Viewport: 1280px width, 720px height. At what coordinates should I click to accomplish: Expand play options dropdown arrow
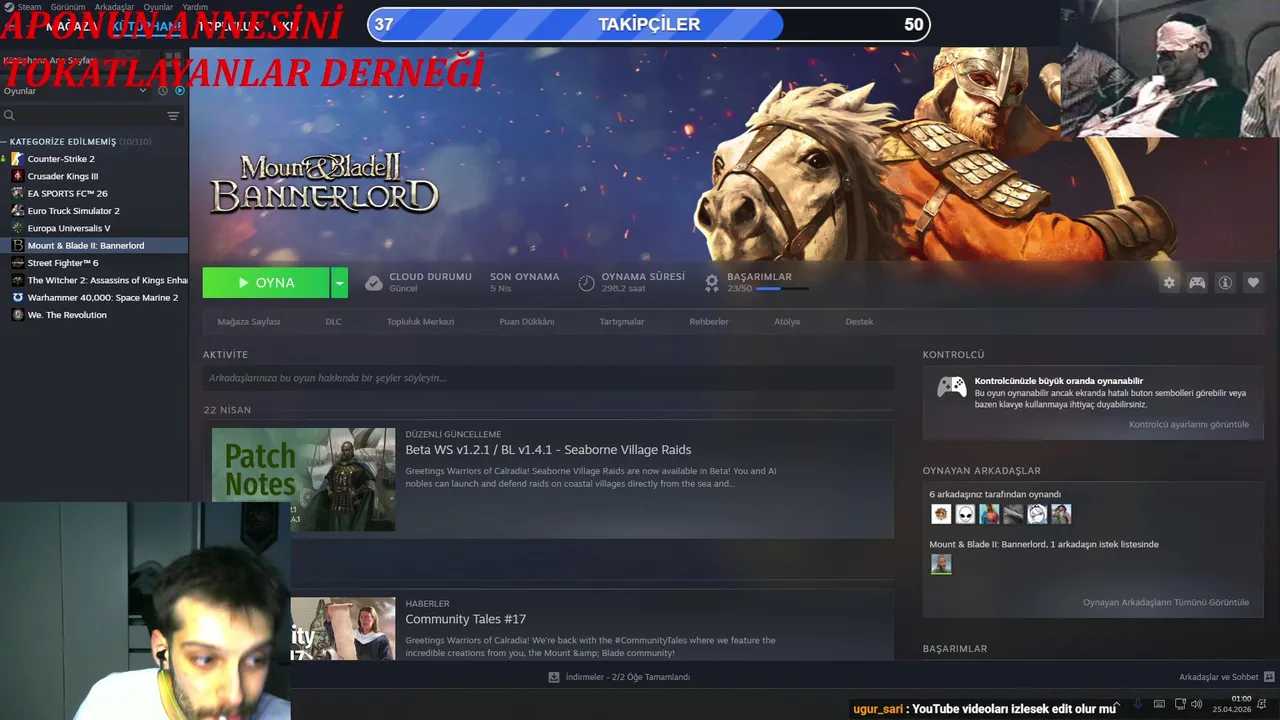[340, 283]
